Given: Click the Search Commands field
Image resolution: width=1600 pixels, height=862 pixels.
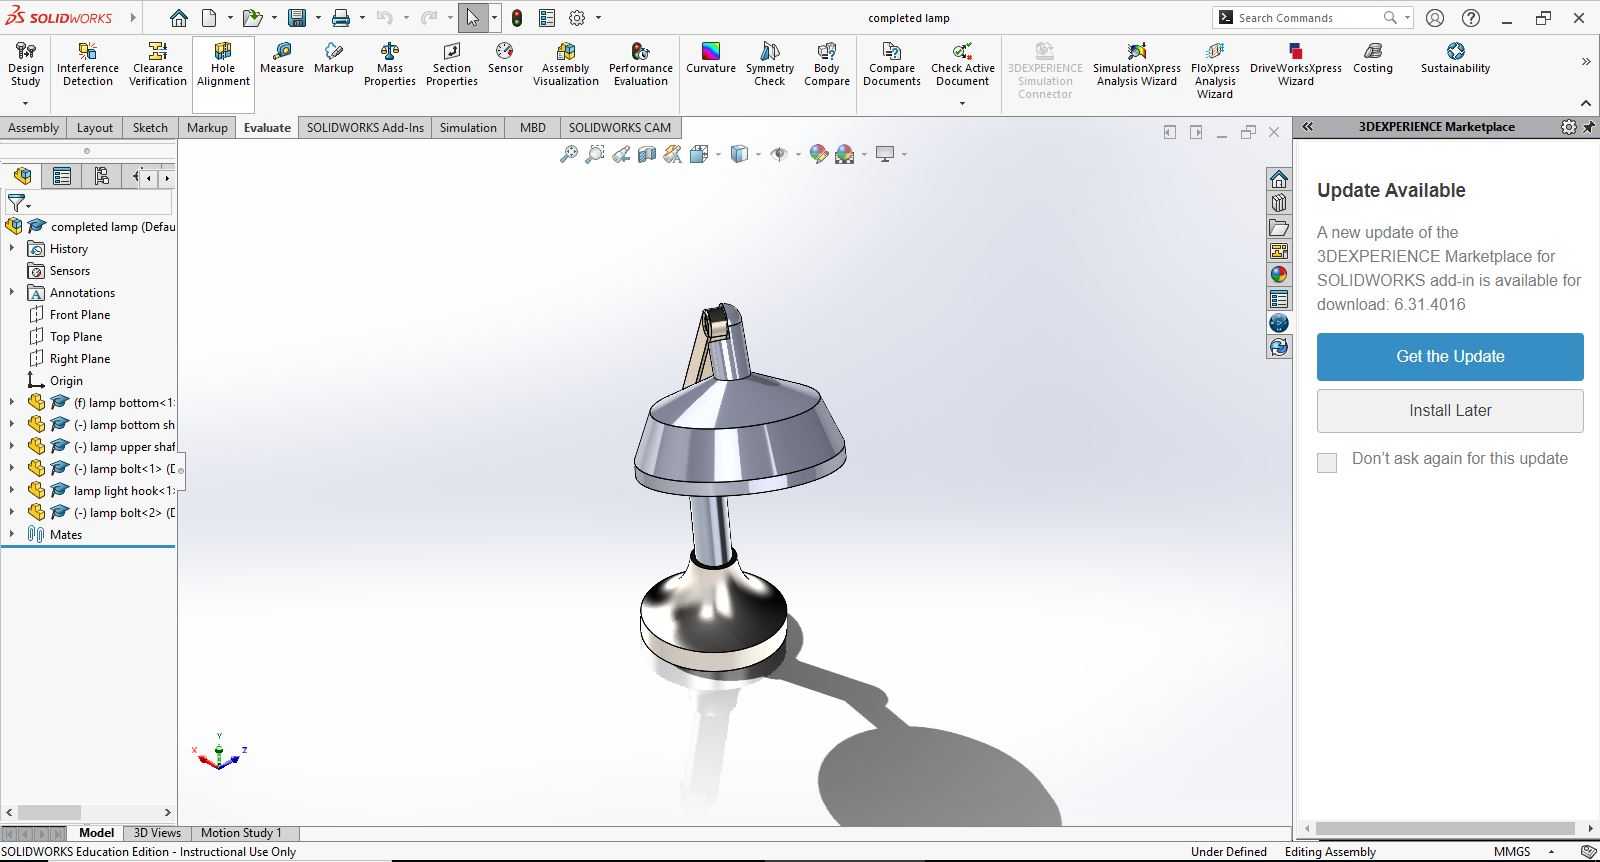Looking at the screenshot, I should pos(1311,18).
